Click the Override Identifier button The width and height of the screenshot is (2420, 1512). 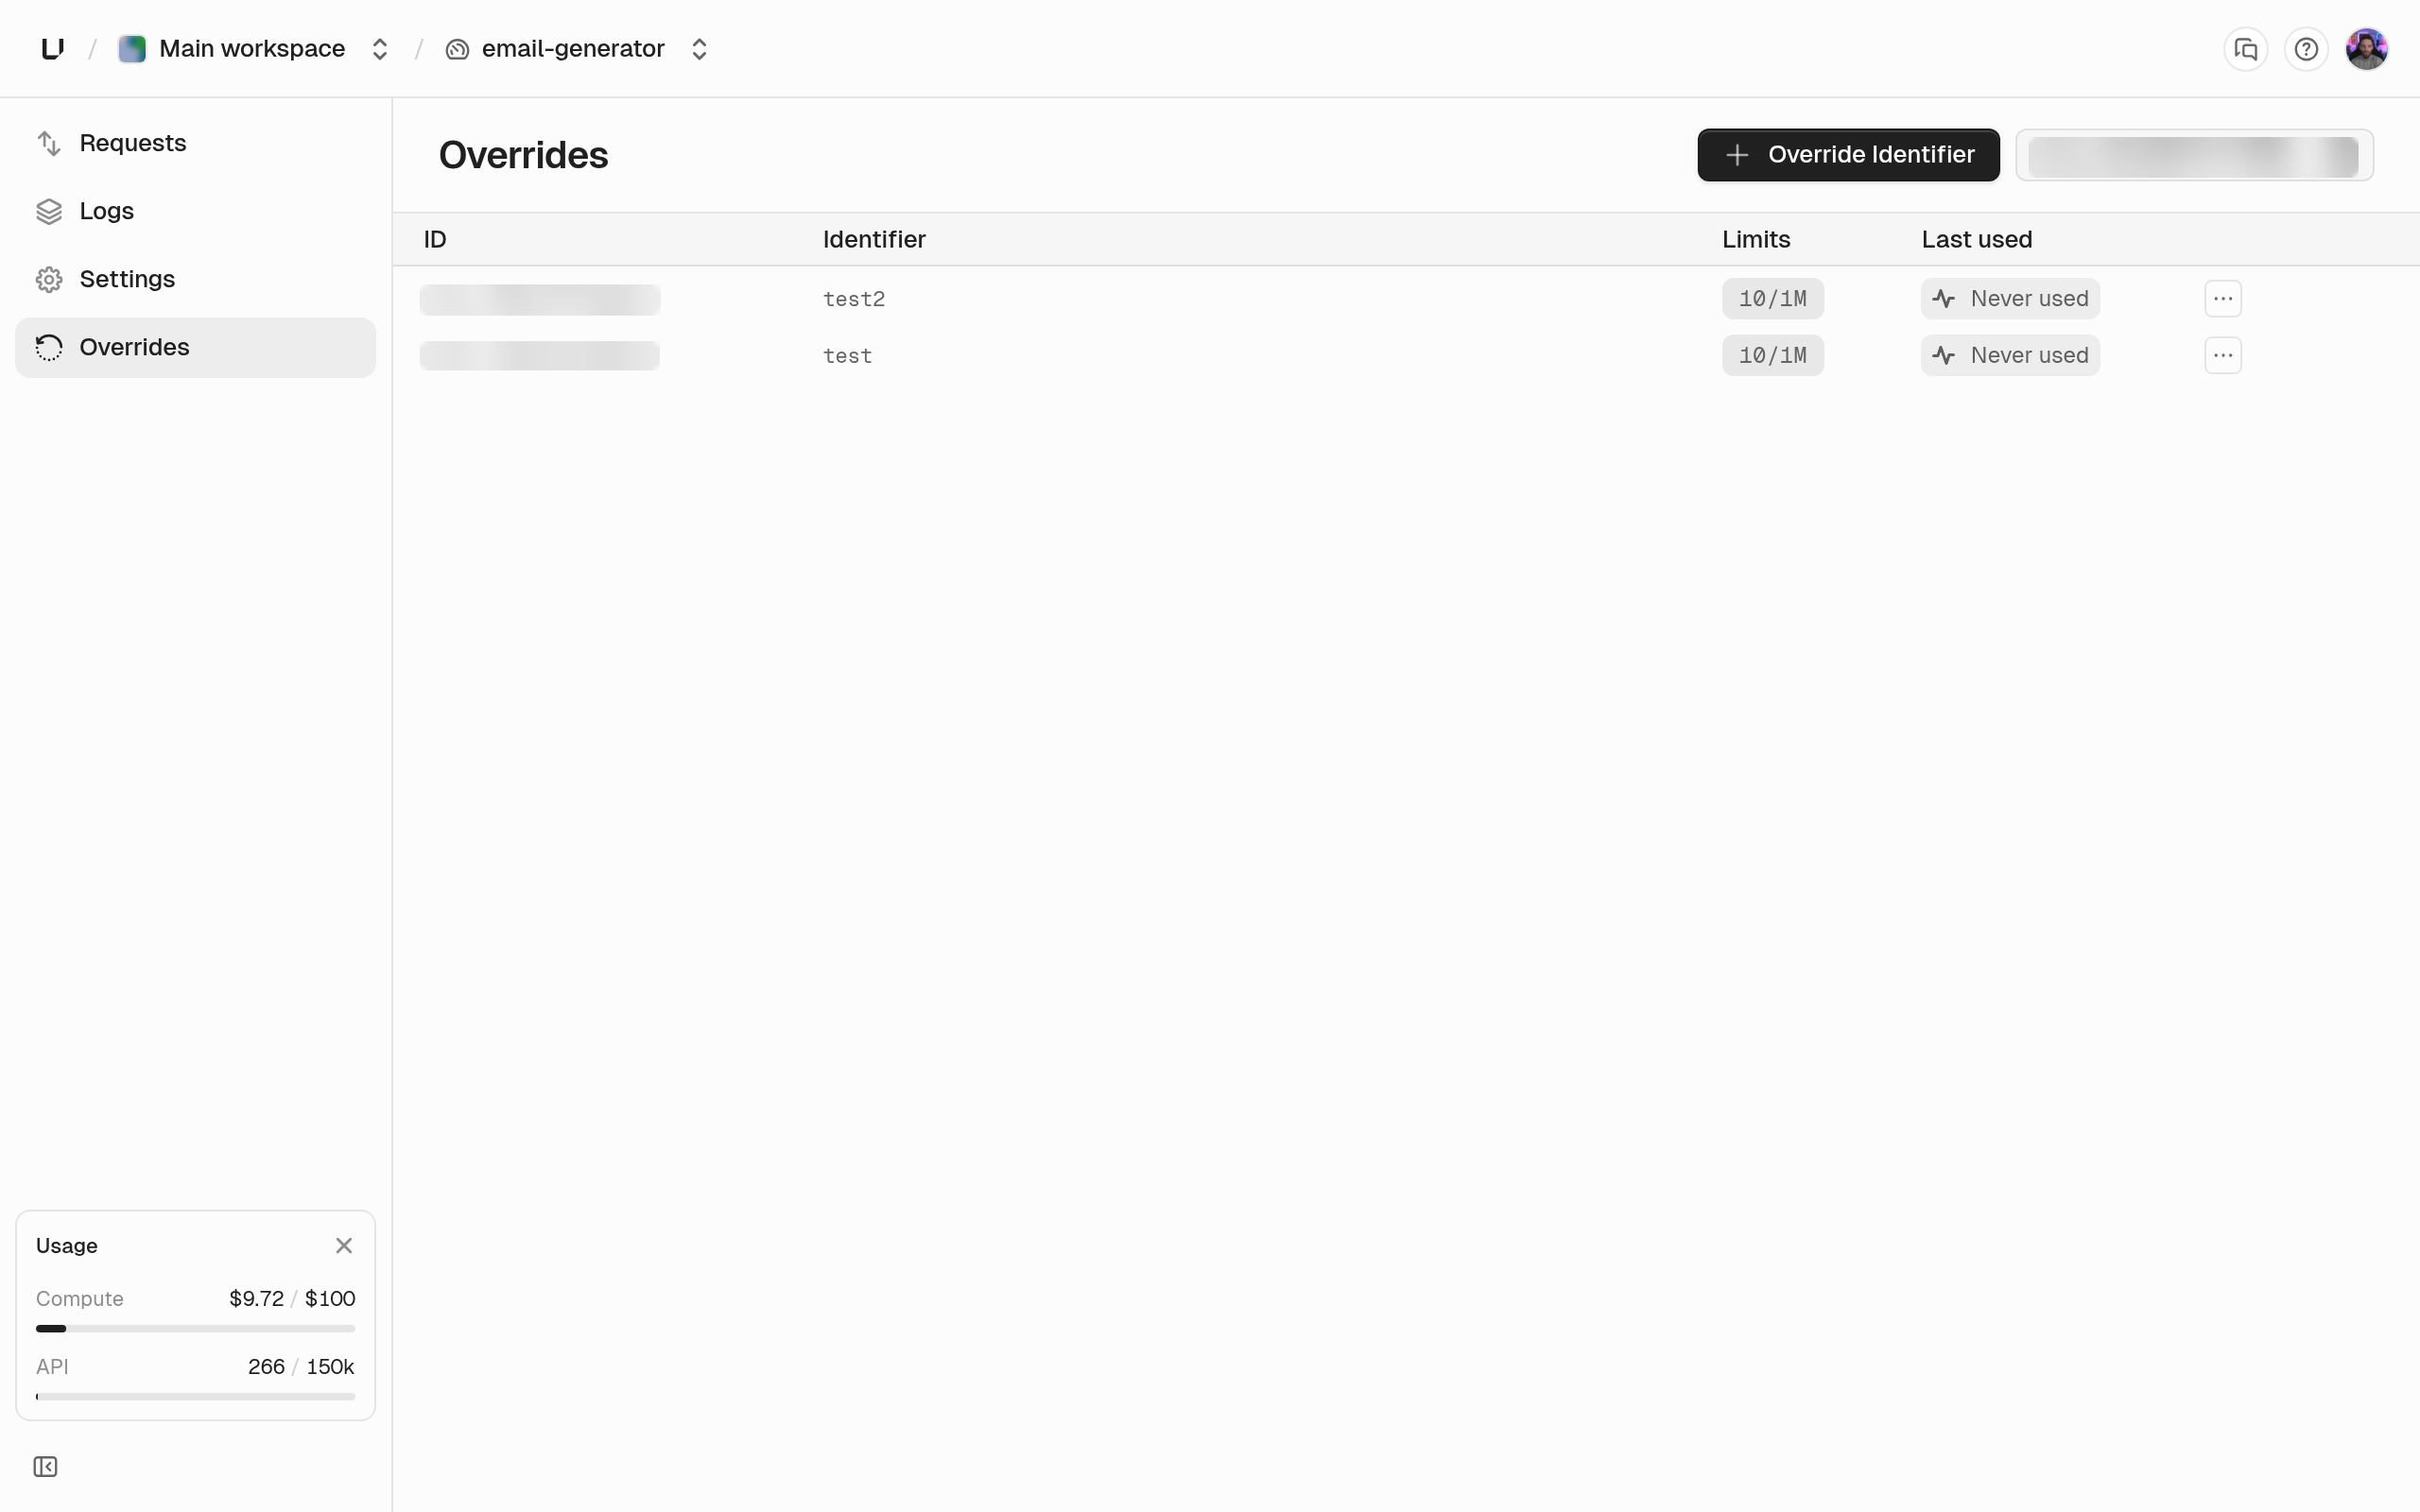point(1848,155)
